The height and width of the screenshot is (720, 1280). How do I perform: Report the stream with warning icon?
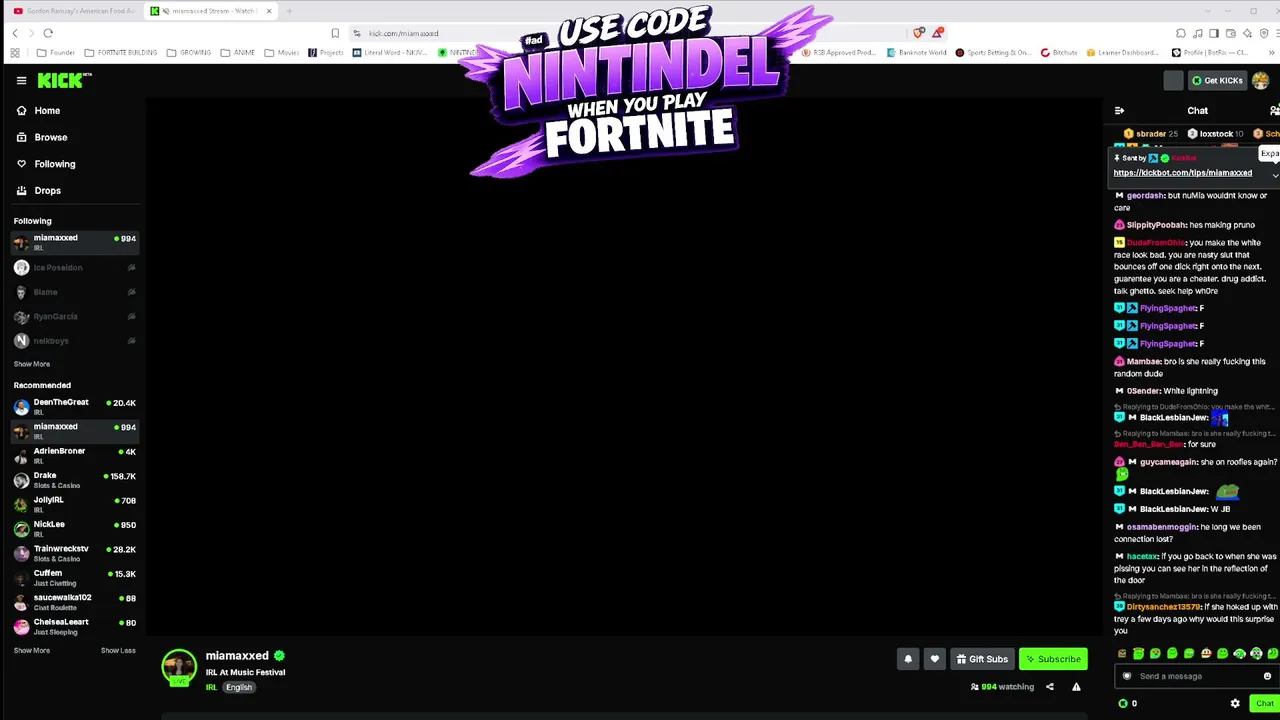tap(1076, 687)
